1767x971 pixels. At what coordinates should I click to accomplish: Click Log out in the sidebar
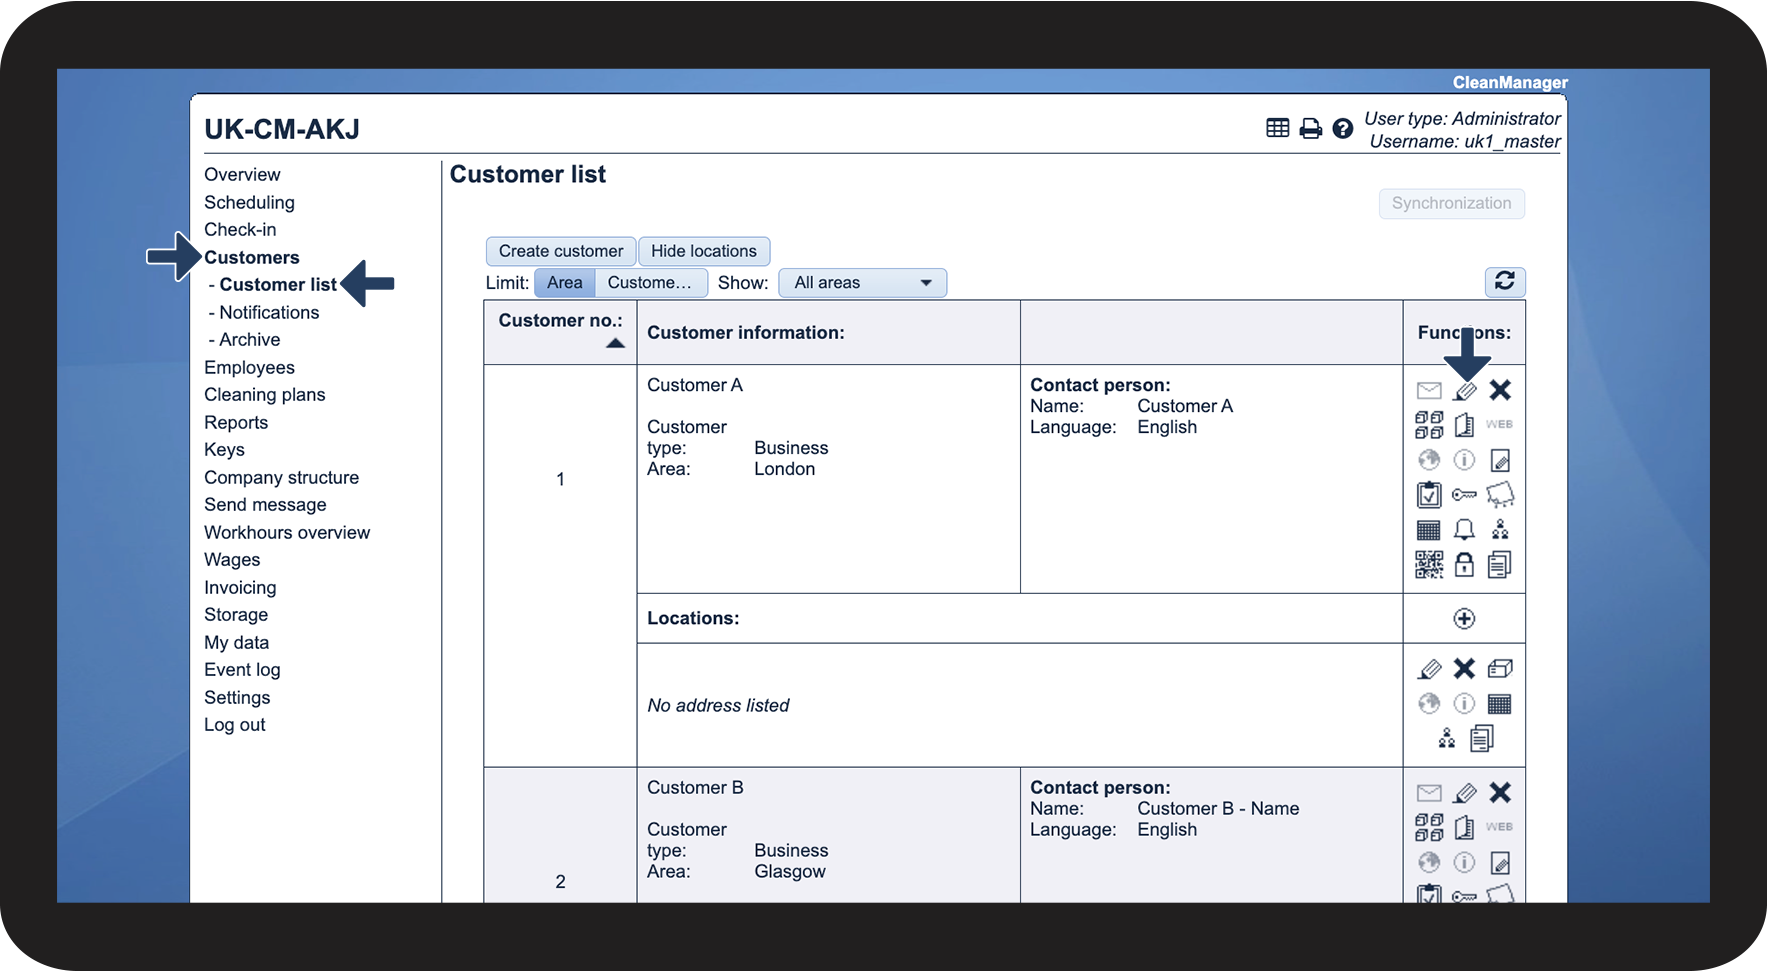click(x=235, y=725)
